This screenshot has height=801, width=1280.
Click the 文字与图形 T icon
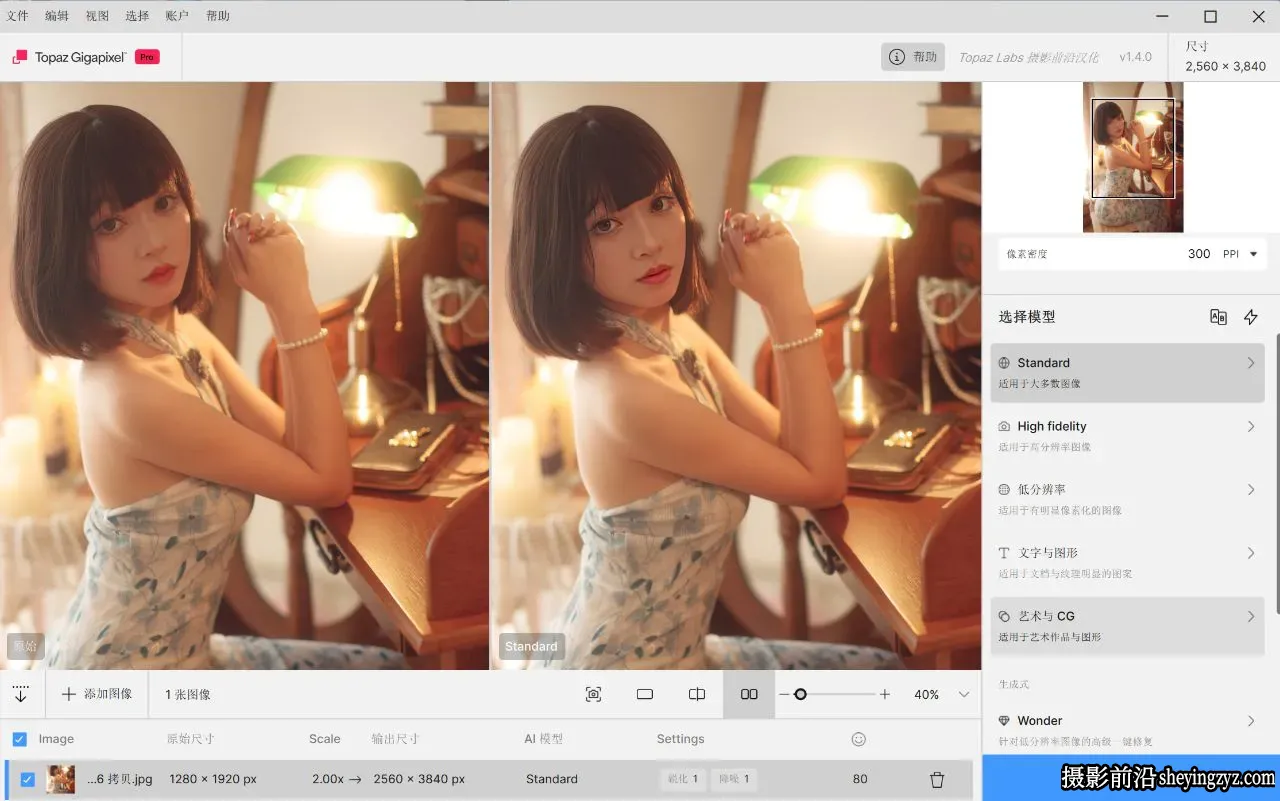click(x=1004, y=553)
